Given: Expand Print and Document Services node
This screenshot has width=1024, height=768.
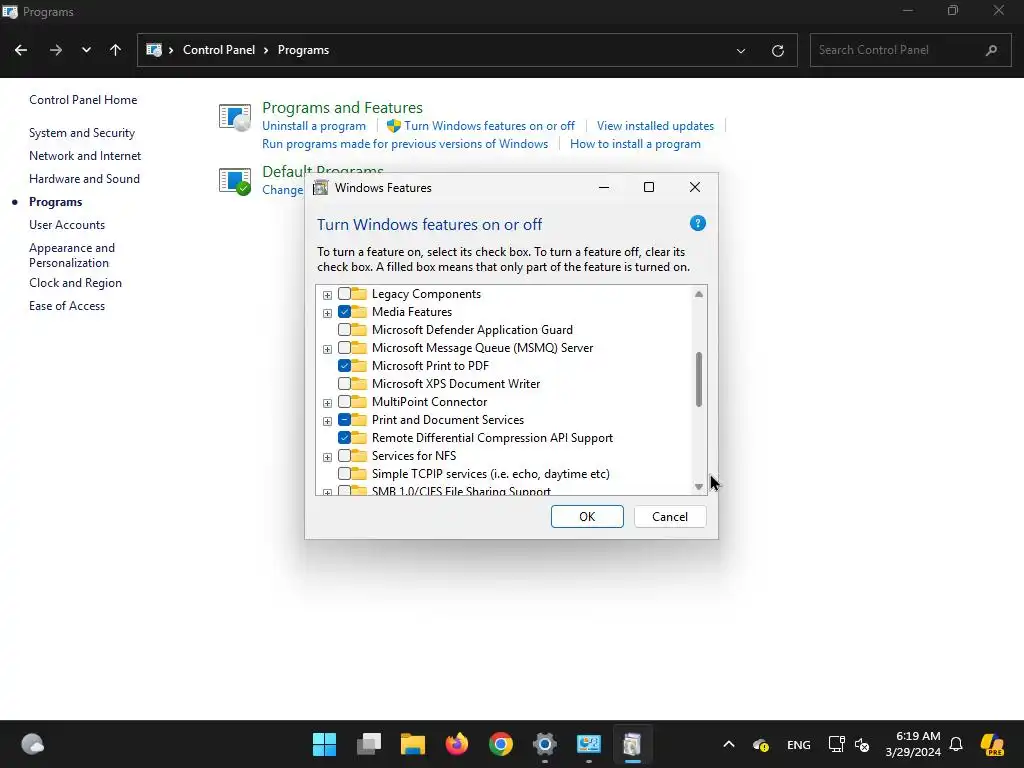Looking at the screenshot, I should (327, 421).
